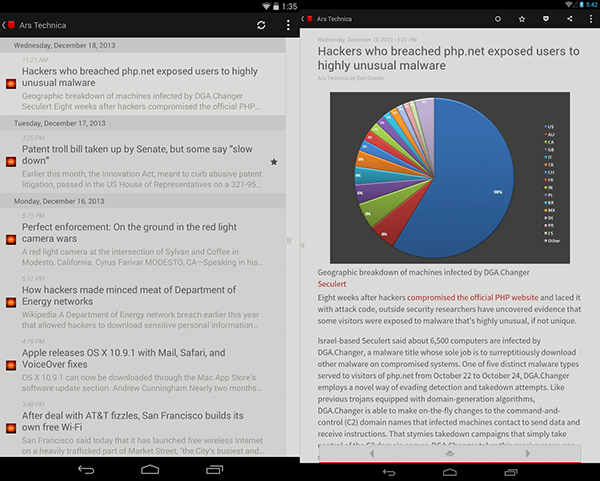Tap the scroll handle on the feed list's right edge

point(289,240)
